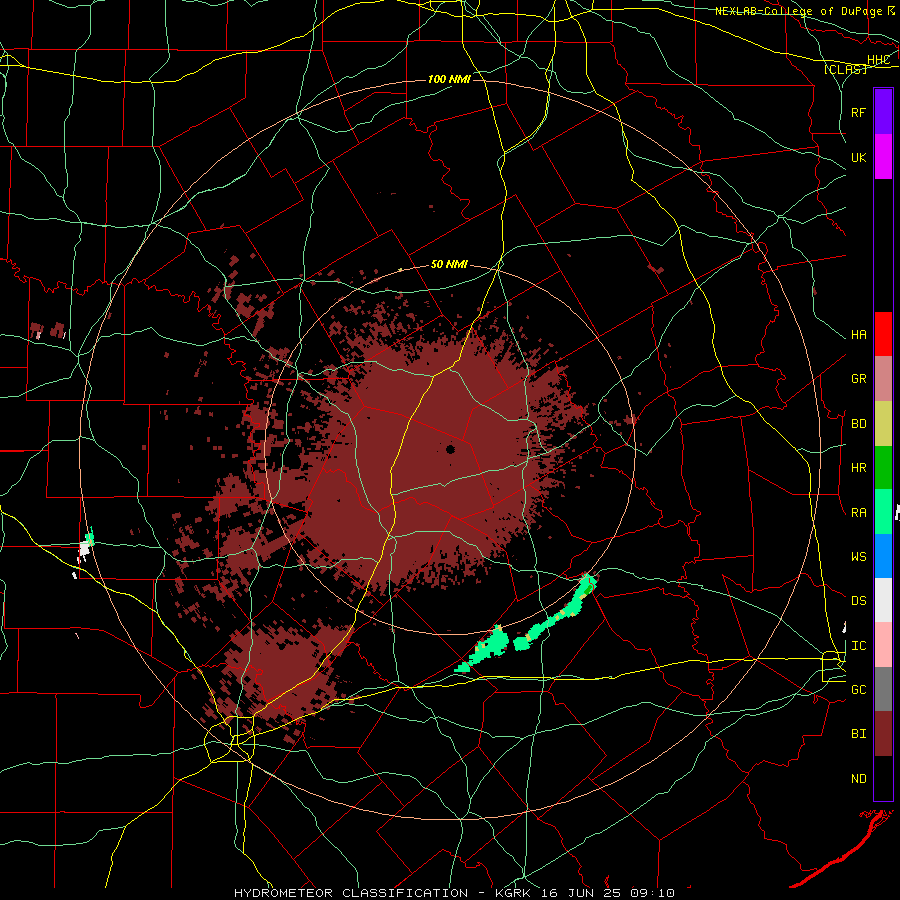Image resolution: width=900 pixels, height=900 pixels.
Task: Click the WS legend label
Action: point(858,556)
